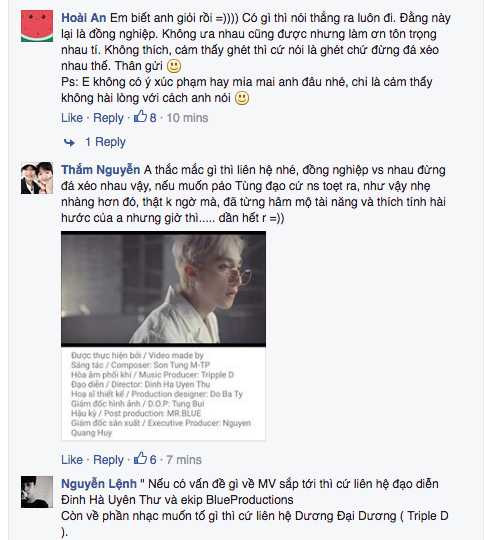Reply to Hoài An's comment
The image size is (484, 540).
tap(108, 118)
